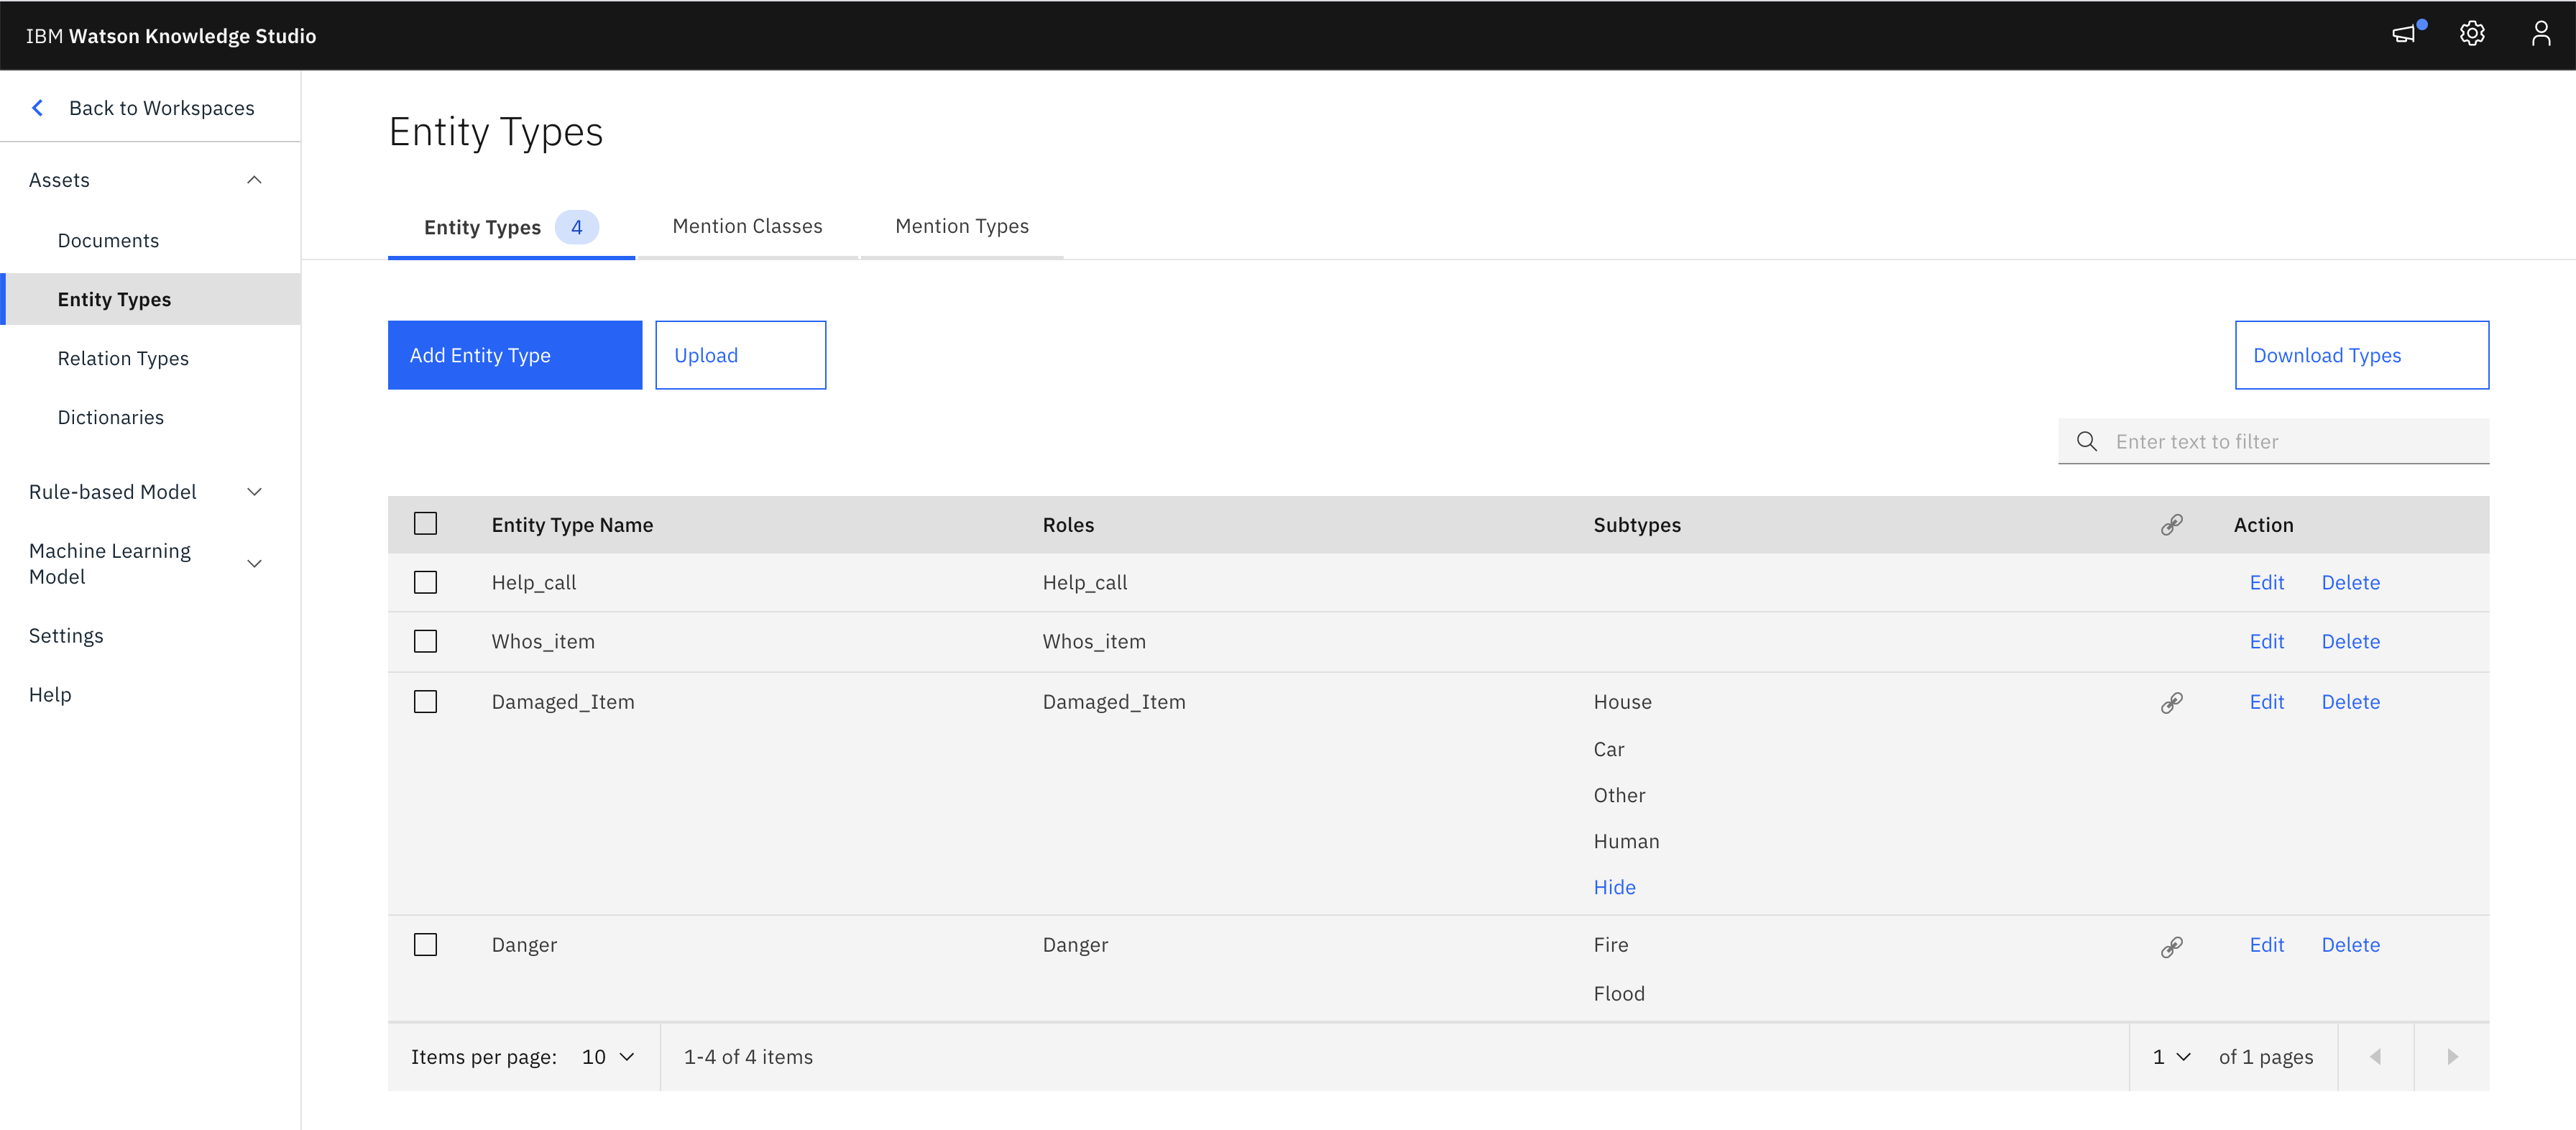
Task: Click the link icon in Damaged_Item row
Action: (2171, 703)
